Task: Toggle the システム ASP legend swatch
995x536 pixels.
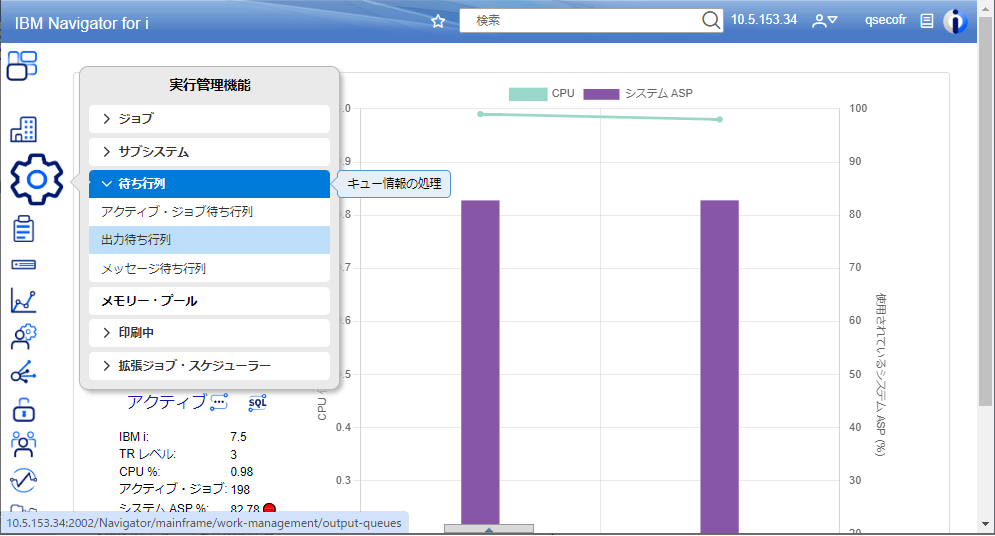Action: 601,94
